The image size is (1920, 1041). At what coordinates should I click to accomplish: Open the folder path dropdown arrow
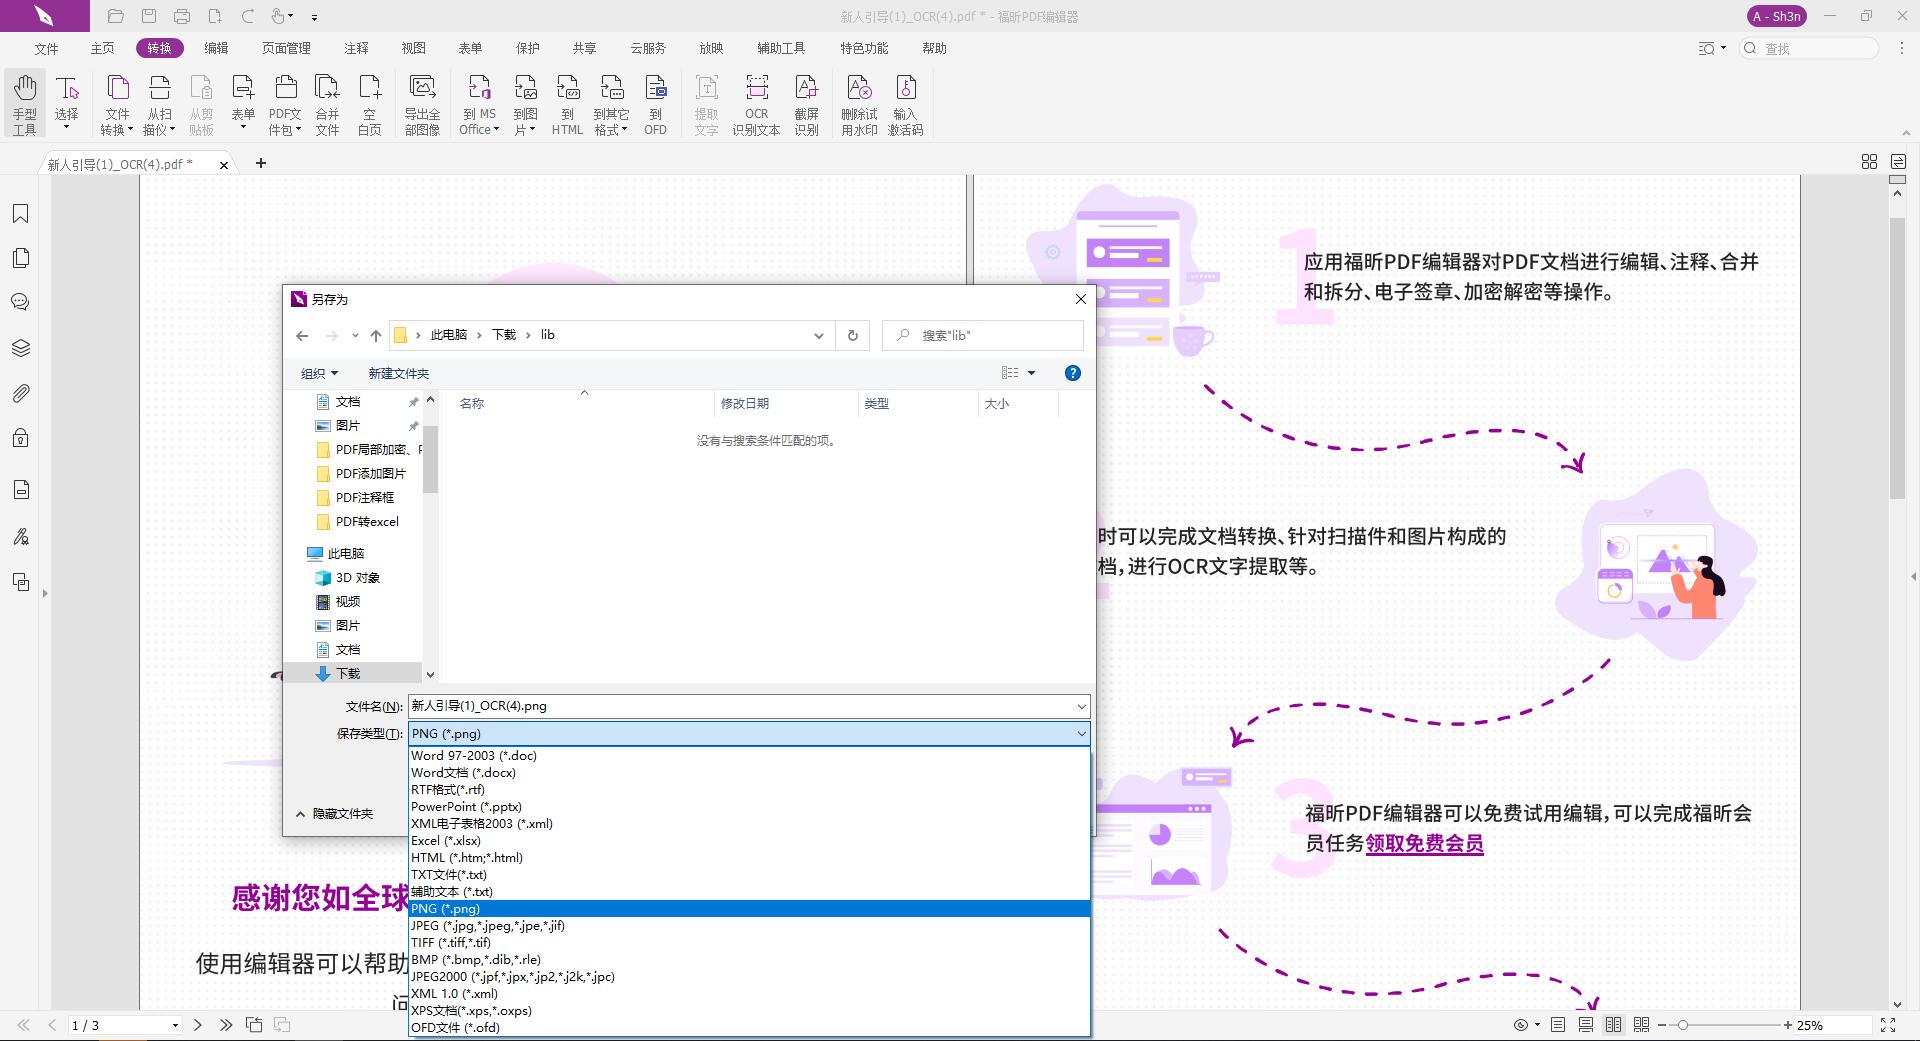(819, 335)
